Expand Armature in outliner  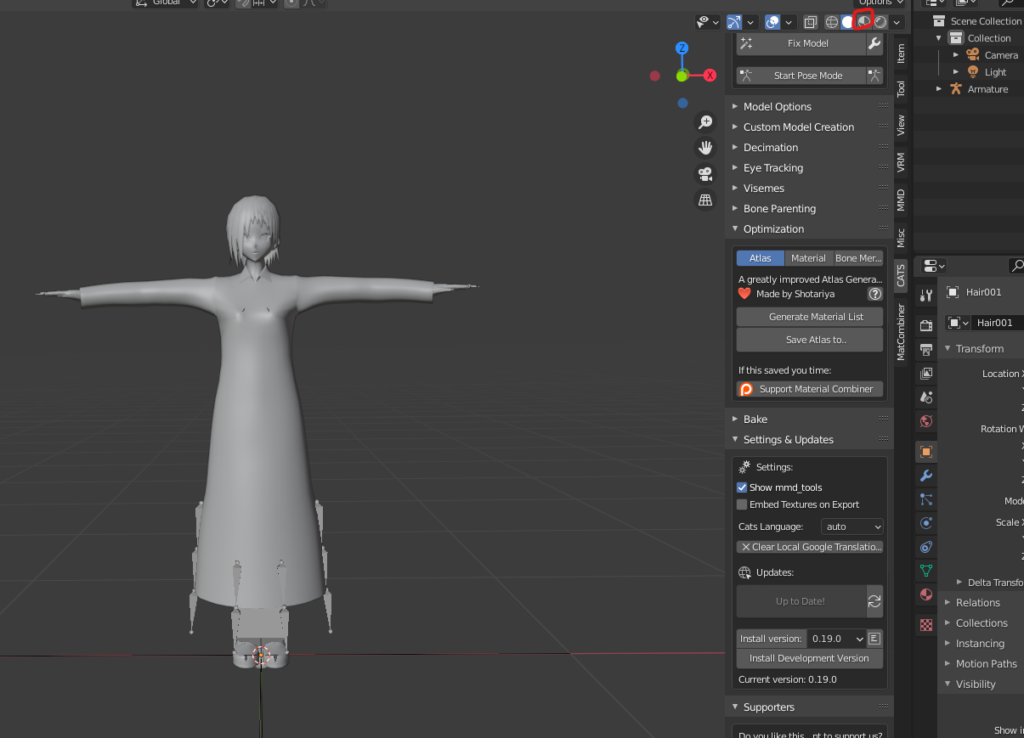tap(939, 89)
